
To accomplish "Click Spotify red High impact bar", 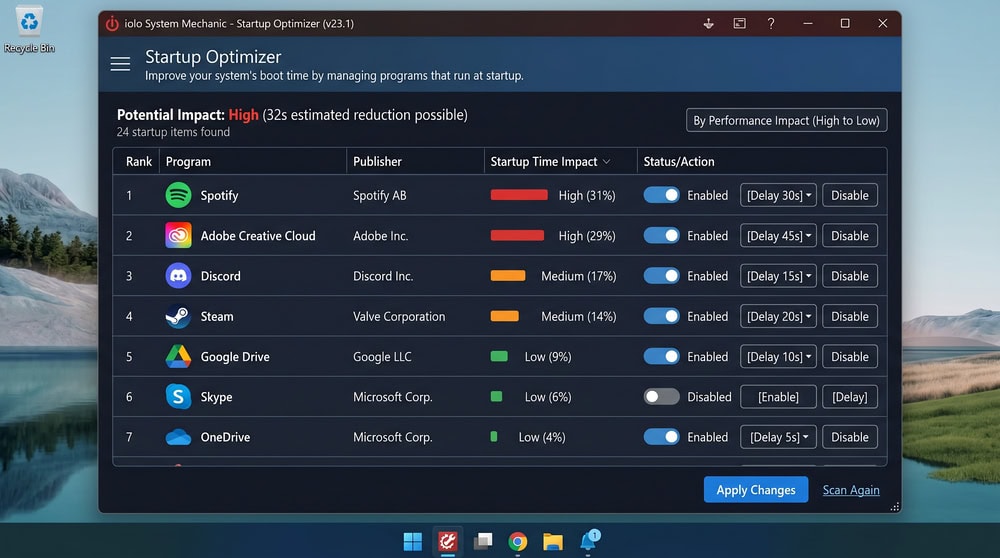I will click(518, 195).
